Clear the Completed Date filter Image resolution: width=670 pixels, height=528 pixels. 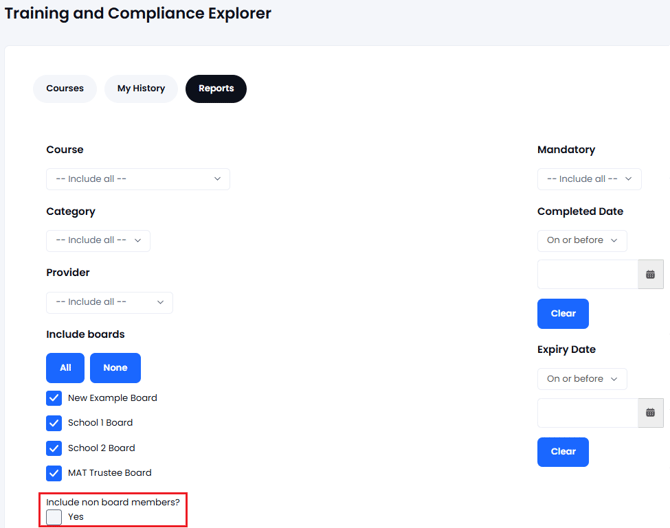coord(563,314)
